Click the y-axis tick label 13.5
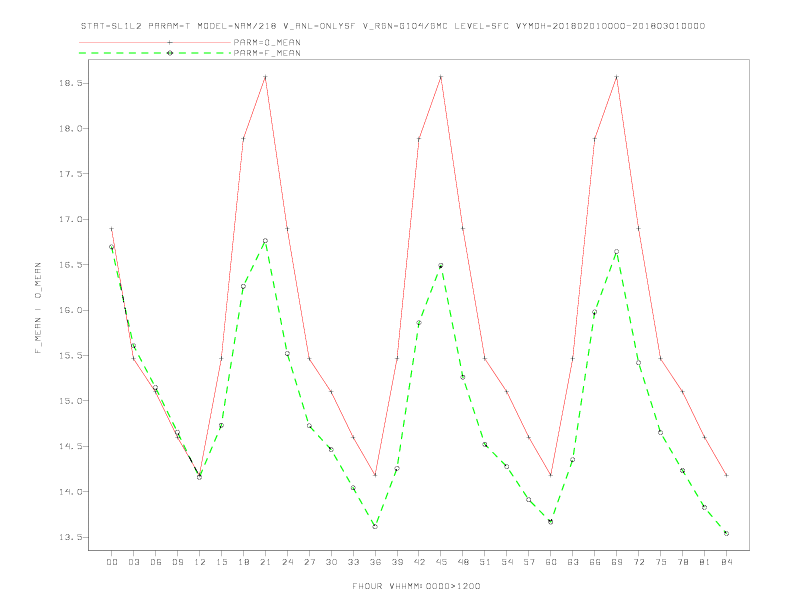792x612 pixels. [71, 537]
